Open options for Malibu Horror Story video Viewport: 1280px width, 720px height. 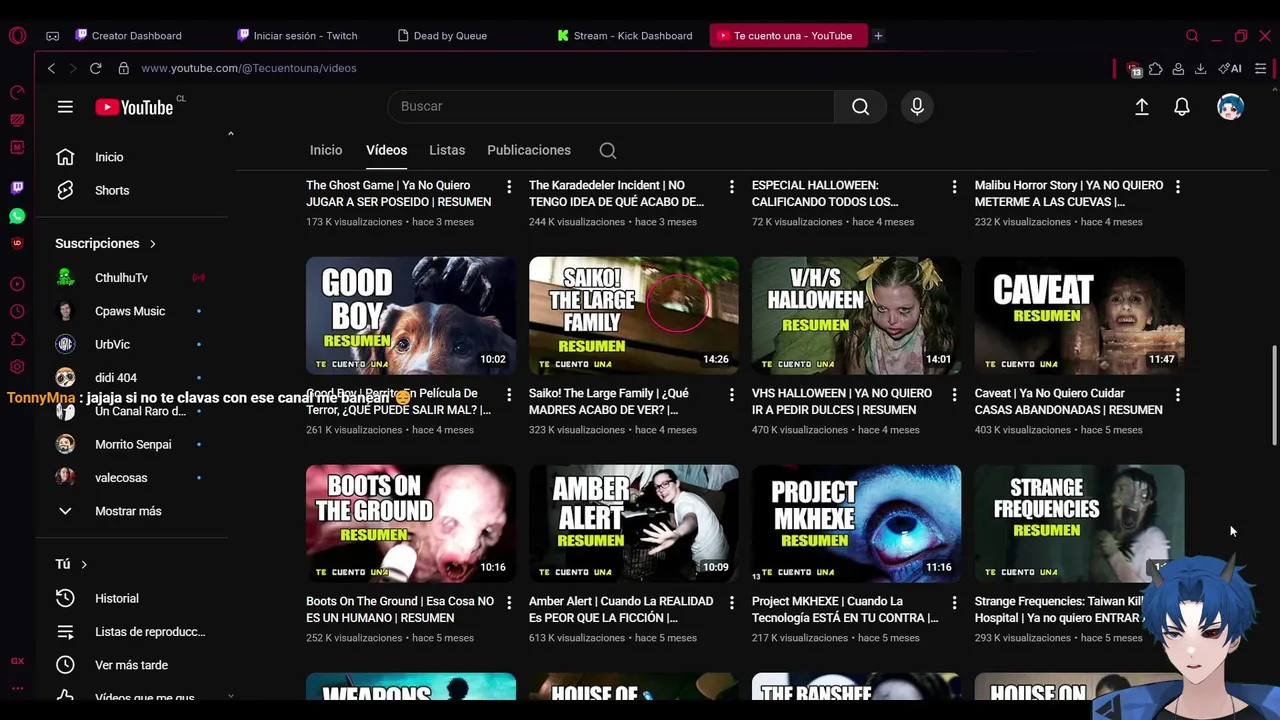tap(1178, 187)
